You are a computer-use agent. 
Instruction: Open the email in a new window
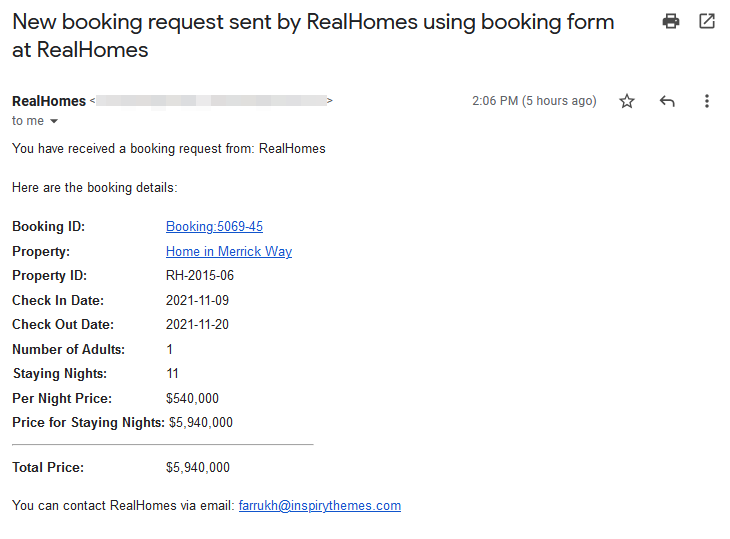[707, 21]
